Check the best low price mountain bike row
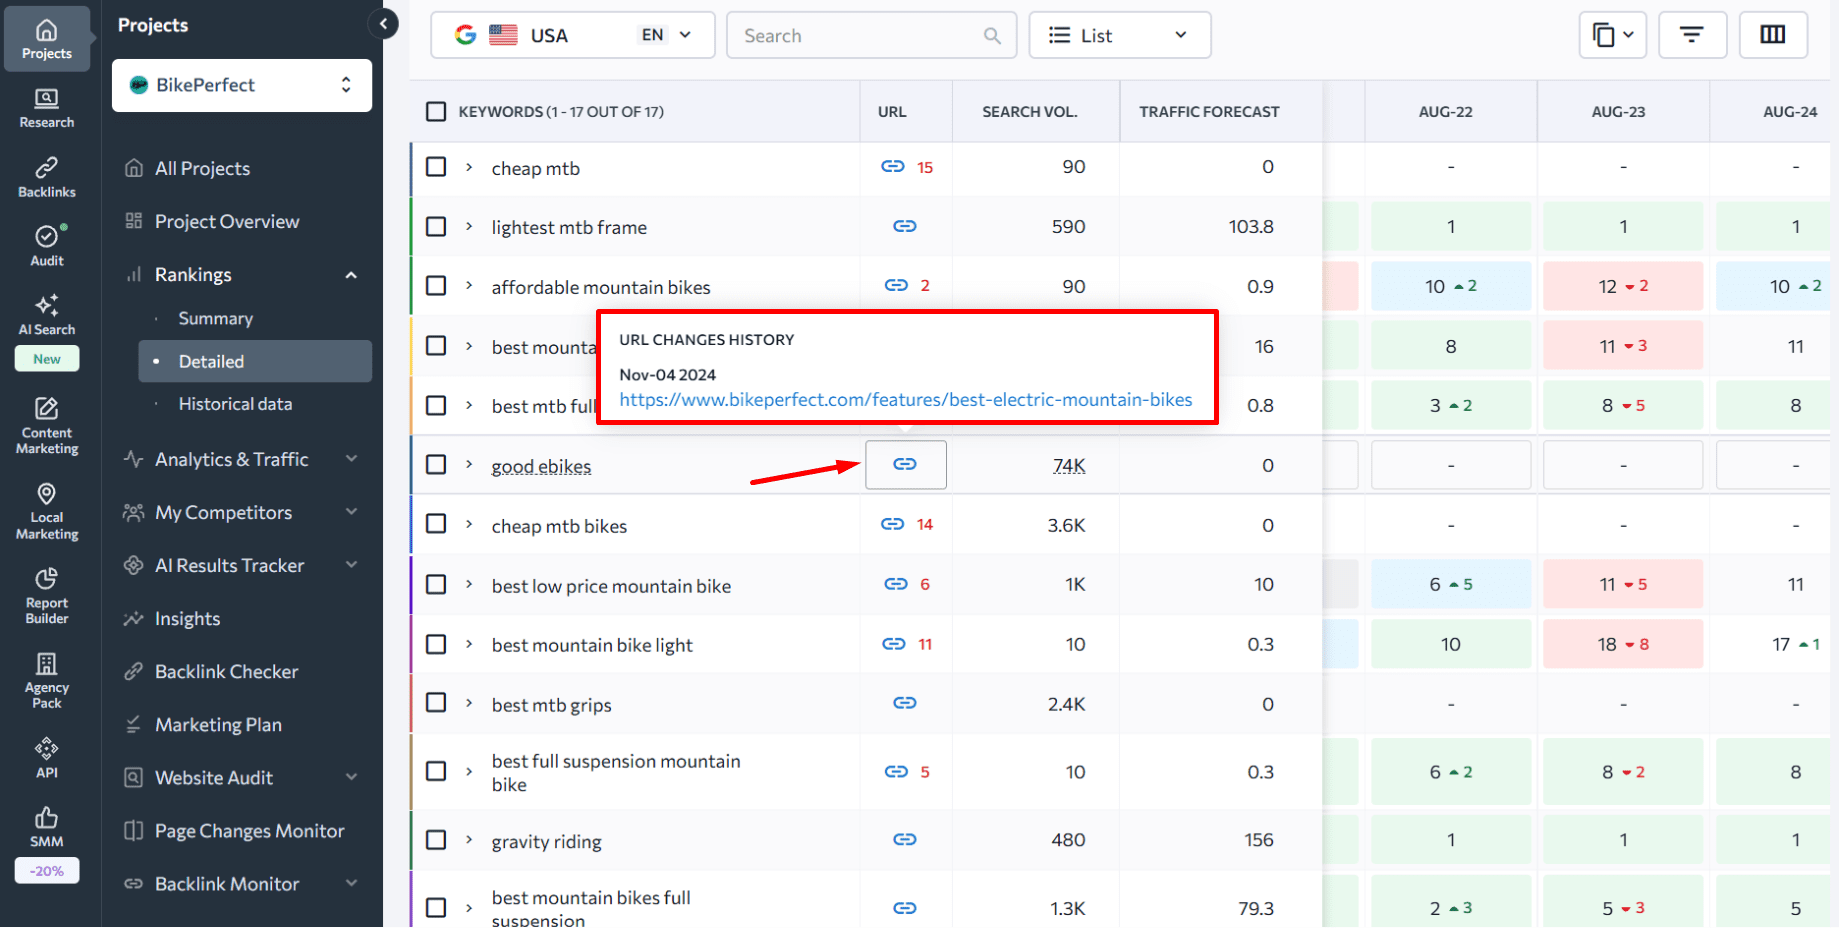 436,584
